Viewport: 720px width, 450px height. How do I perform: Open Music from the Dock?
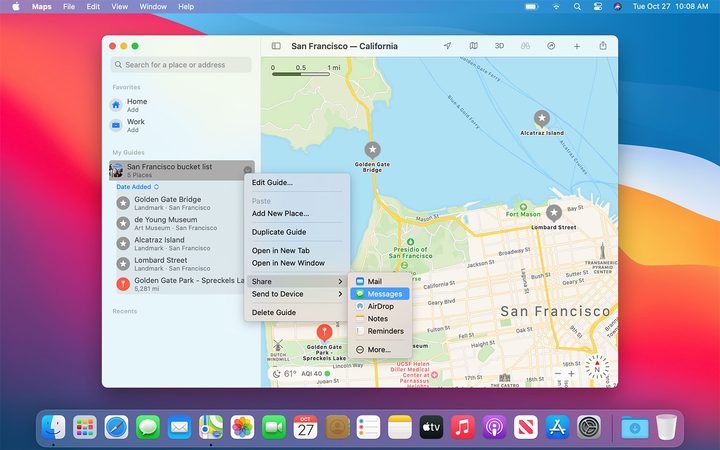(x=463, y=427)
